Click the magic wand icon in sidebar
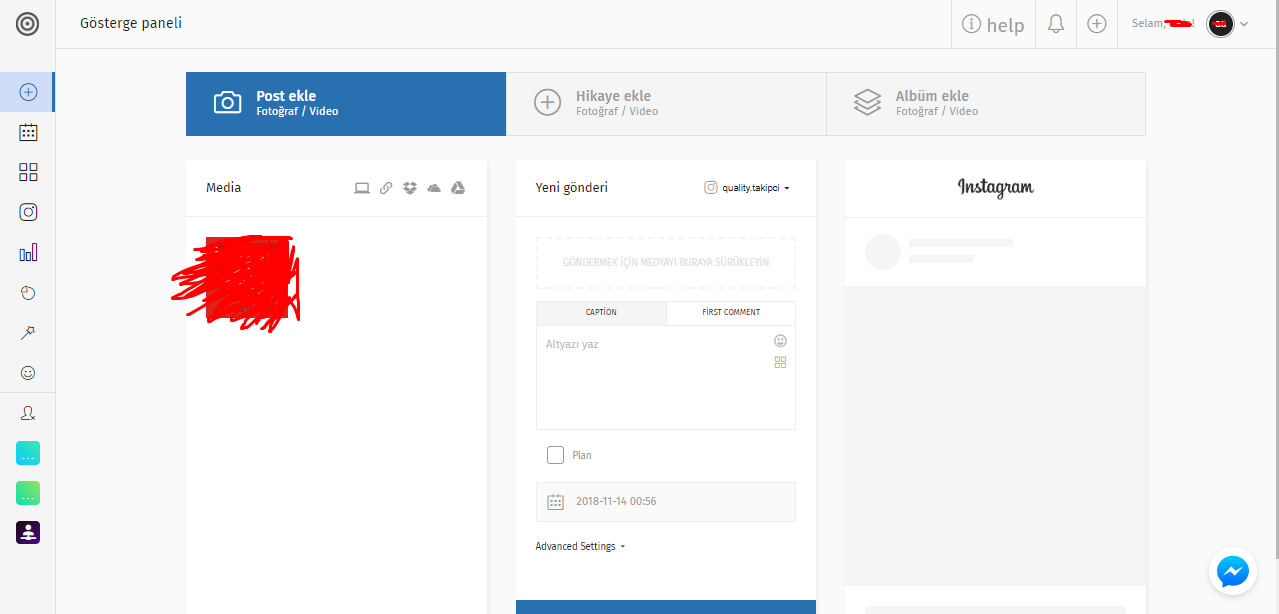1279x614 pixels. [x=28, y=333]
